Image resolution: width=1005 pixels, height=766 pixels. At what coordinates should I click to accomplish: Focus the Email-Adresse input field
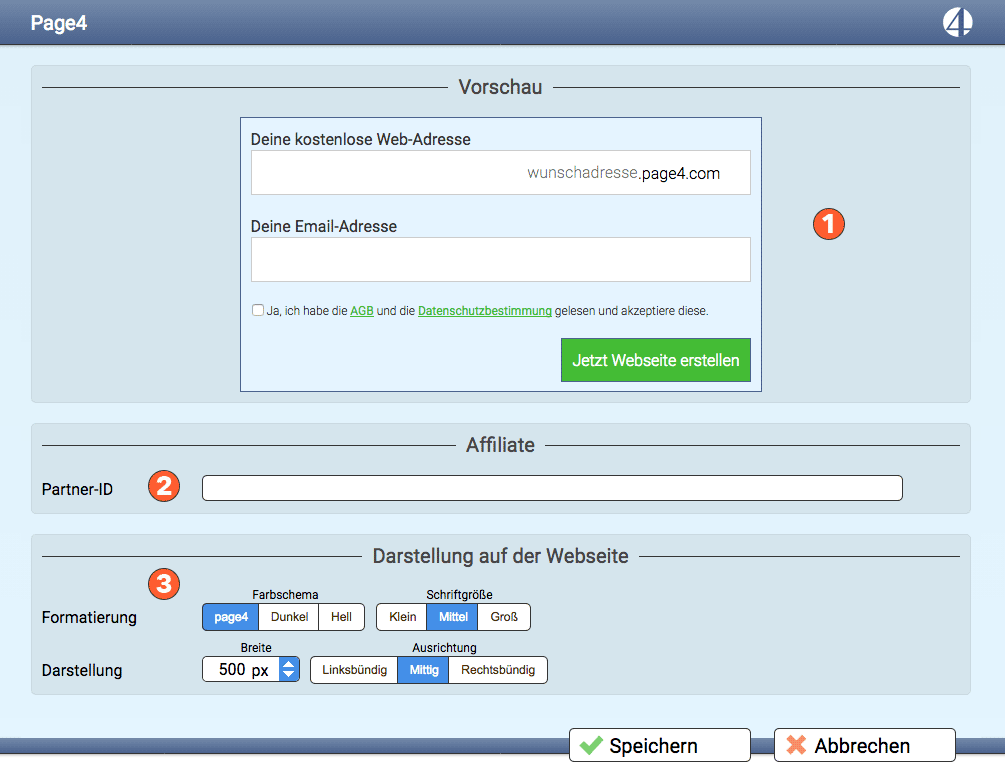point(501,260)
